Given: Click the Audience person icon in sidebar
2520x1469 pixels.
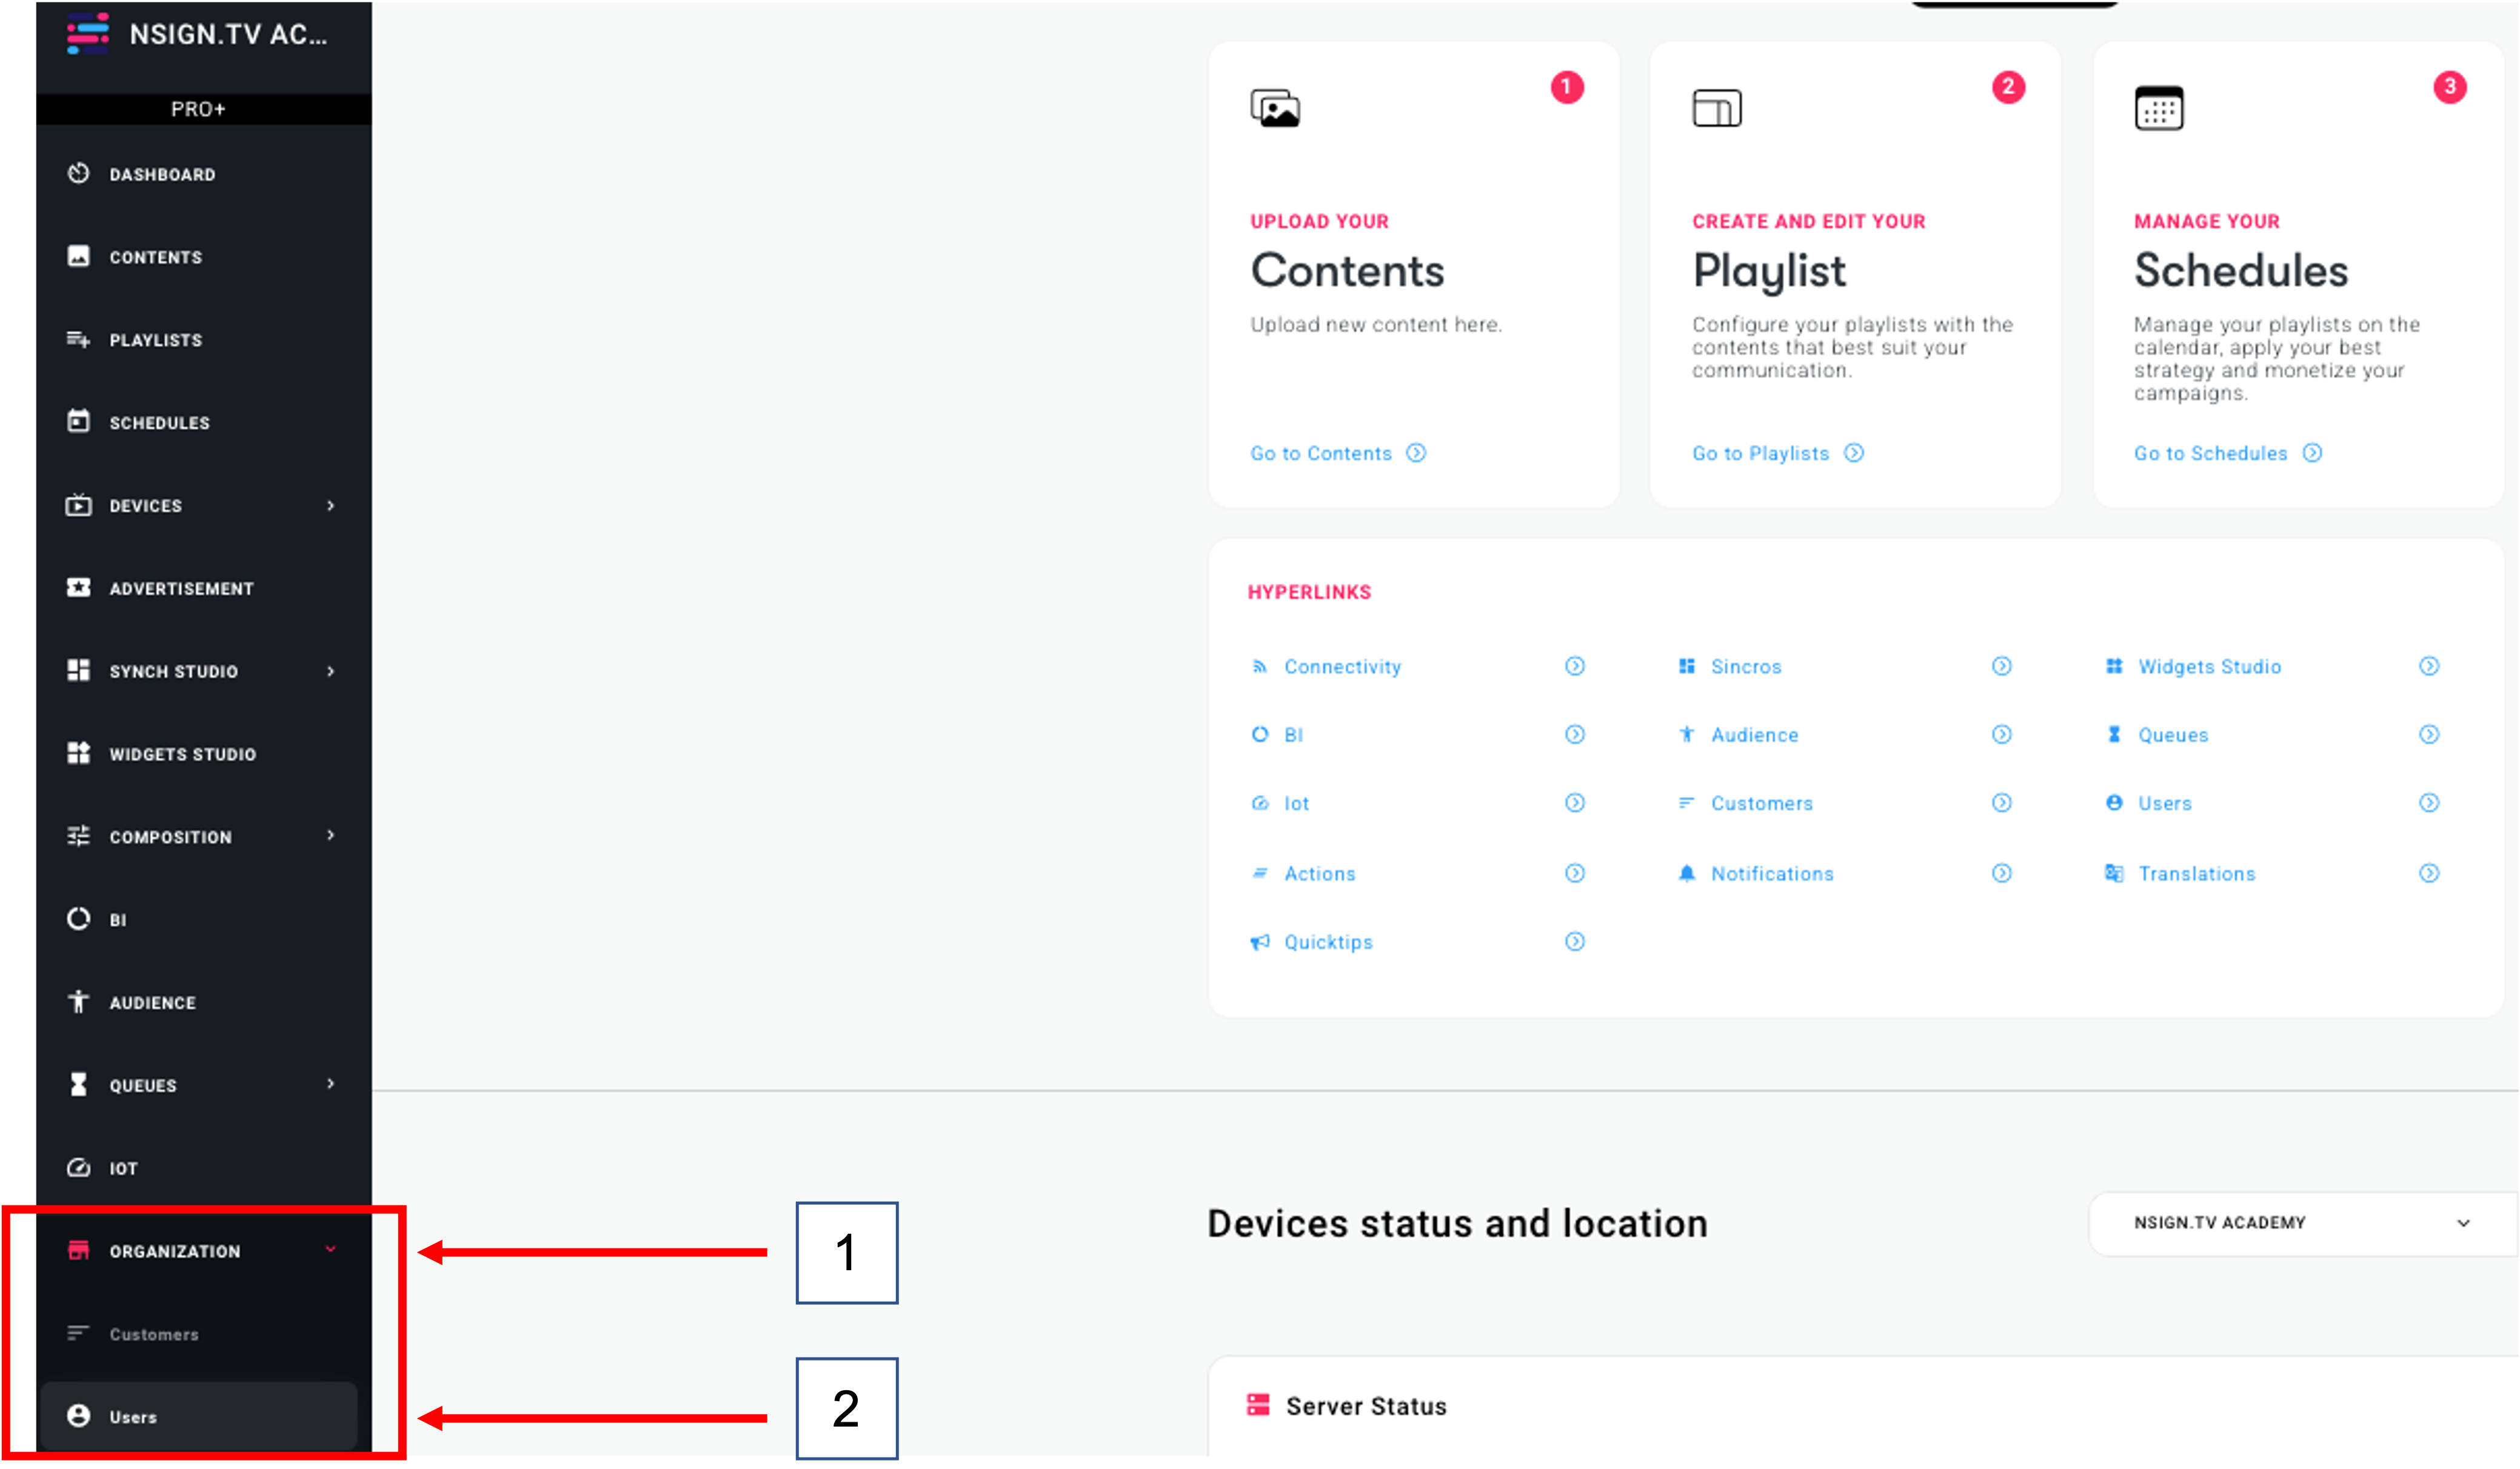Looking at the screenshot, I should (x=79, y=1002).
